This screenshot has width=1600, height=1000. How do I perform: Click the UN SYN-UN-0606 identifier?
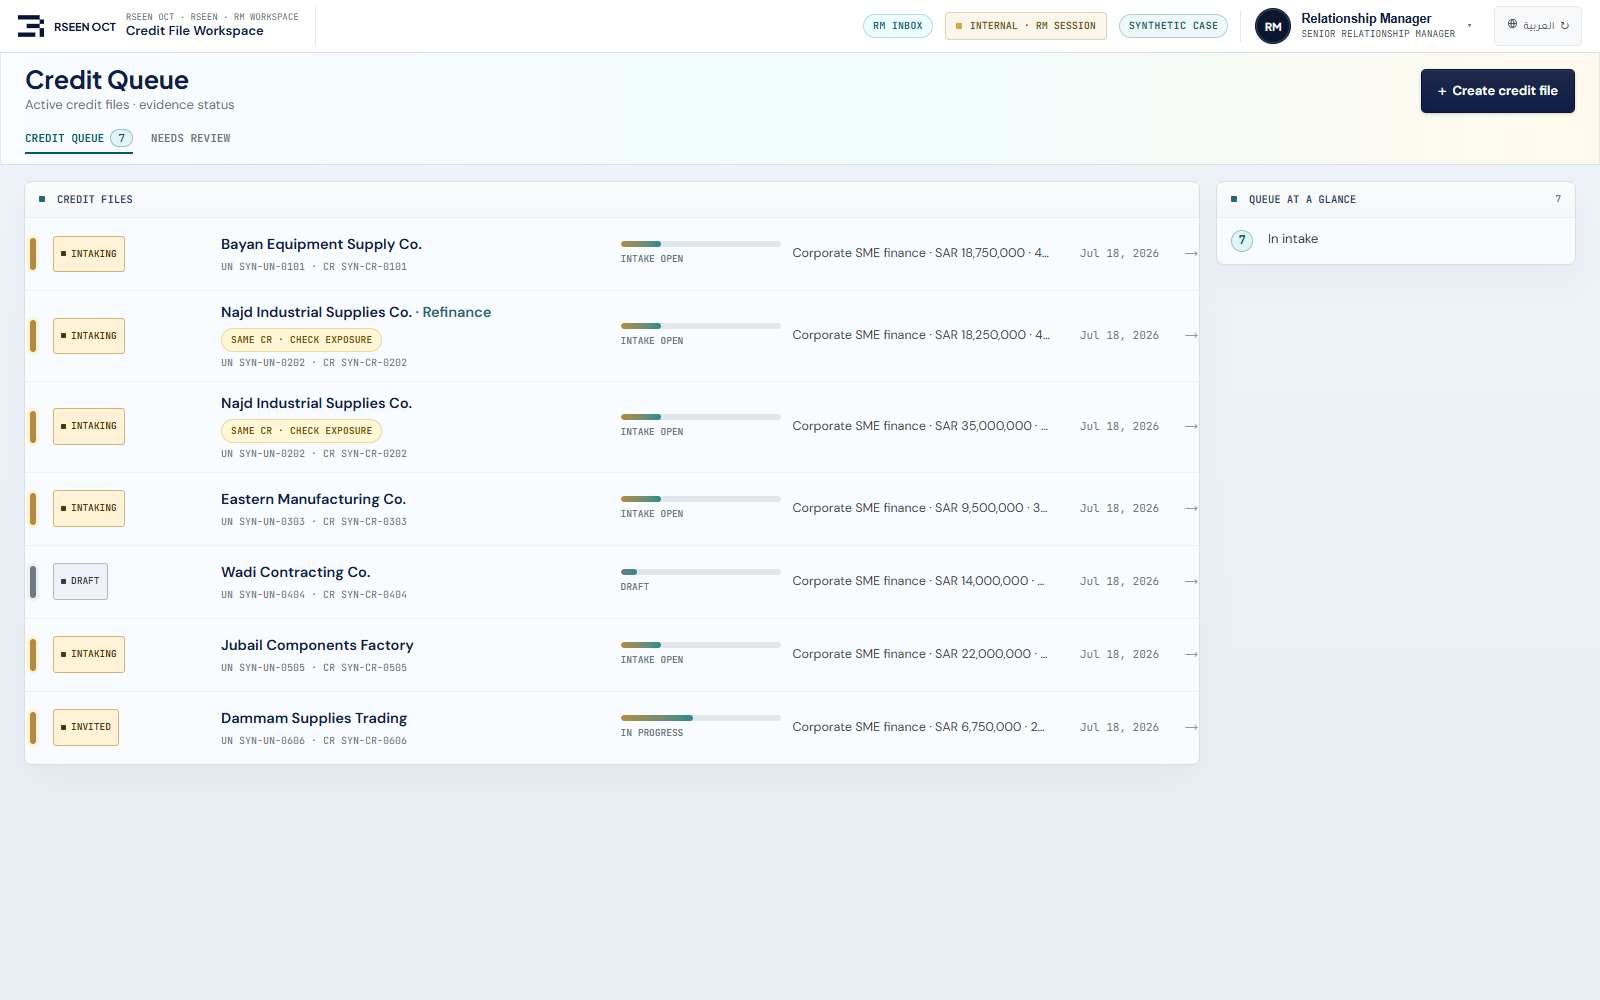coord(263,741)
